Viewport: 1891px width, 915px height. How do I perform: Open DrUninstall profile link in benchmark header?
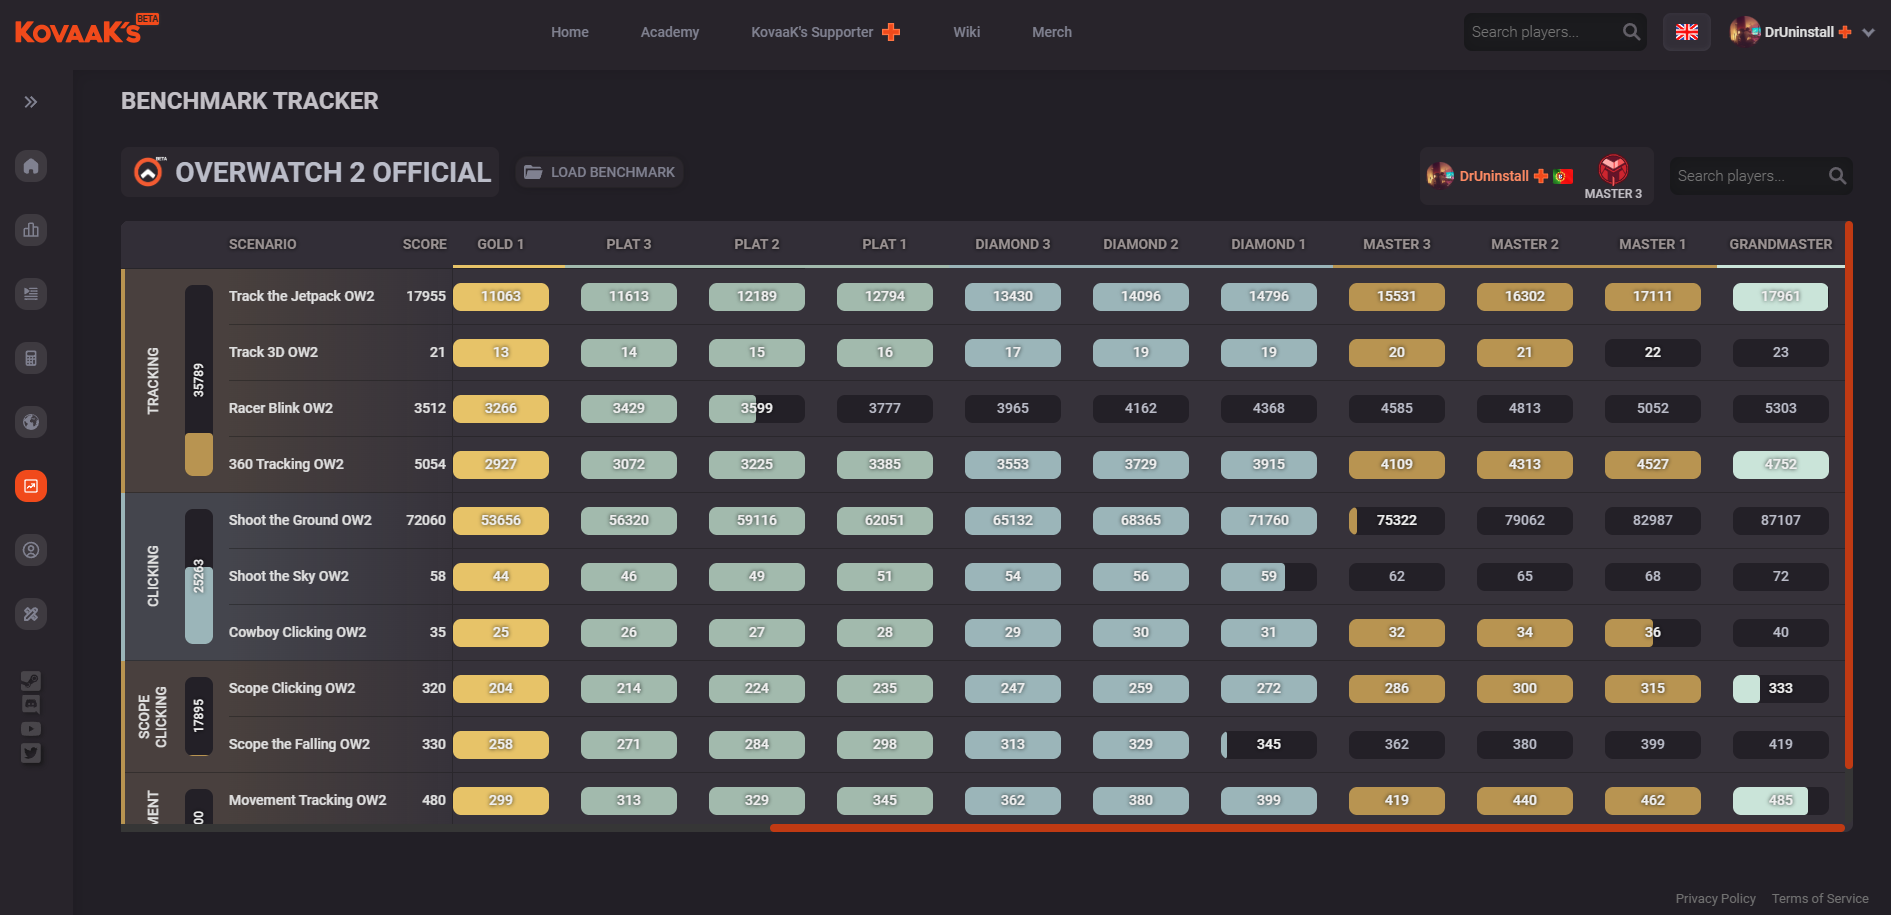(x=1494, y=176)
